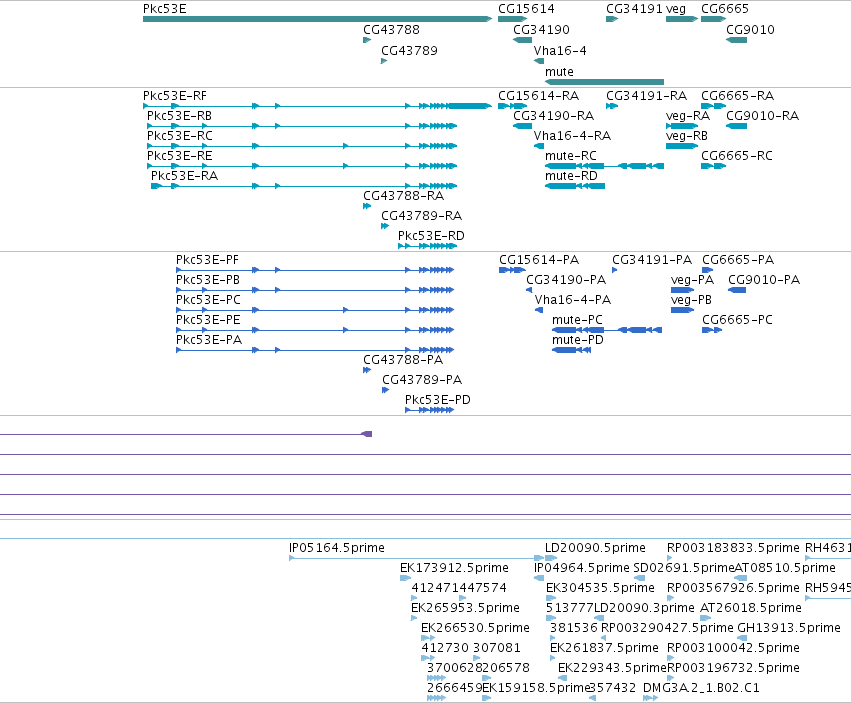Open the CG6665-RA transcript label
Screen dimensions: 851x703
pos(737,96)
